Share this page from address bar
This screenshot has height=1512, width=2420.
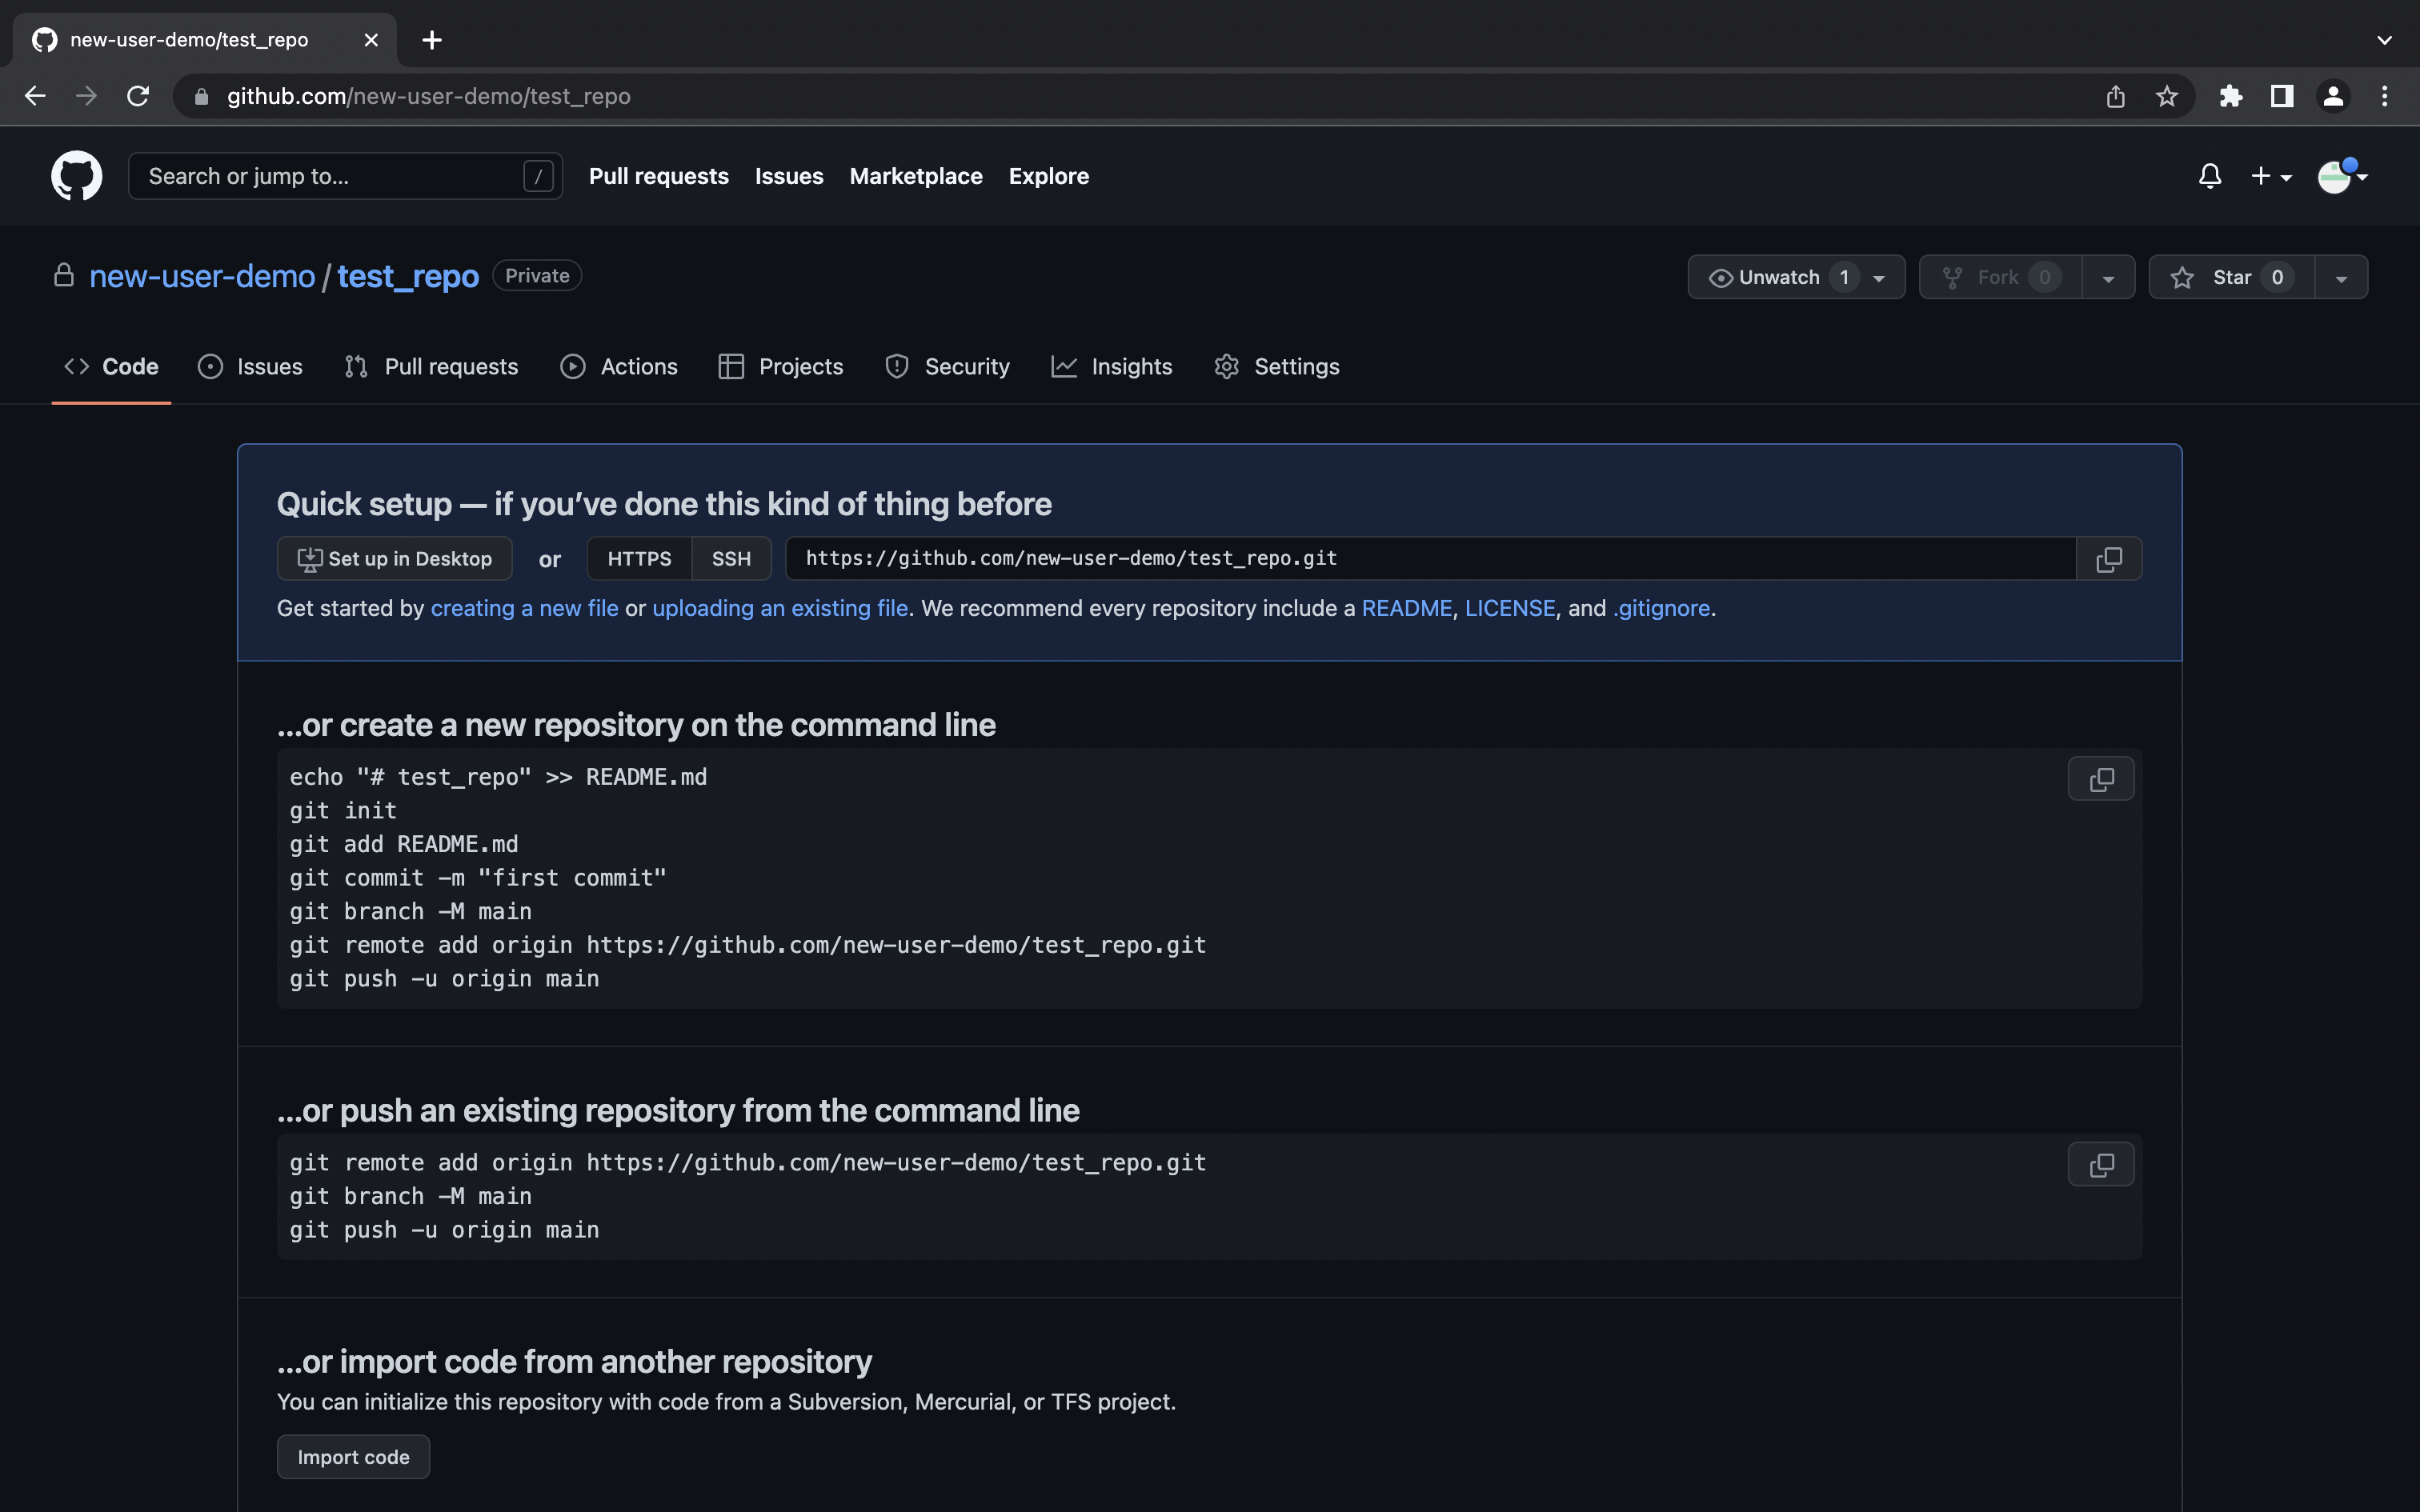(x=2115, y=96)
